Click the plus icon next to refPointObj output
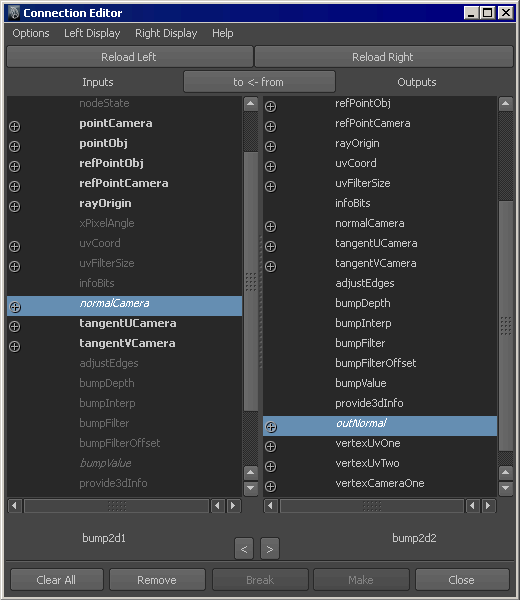Viewport: 520px width, 600px height. (271, 107)
